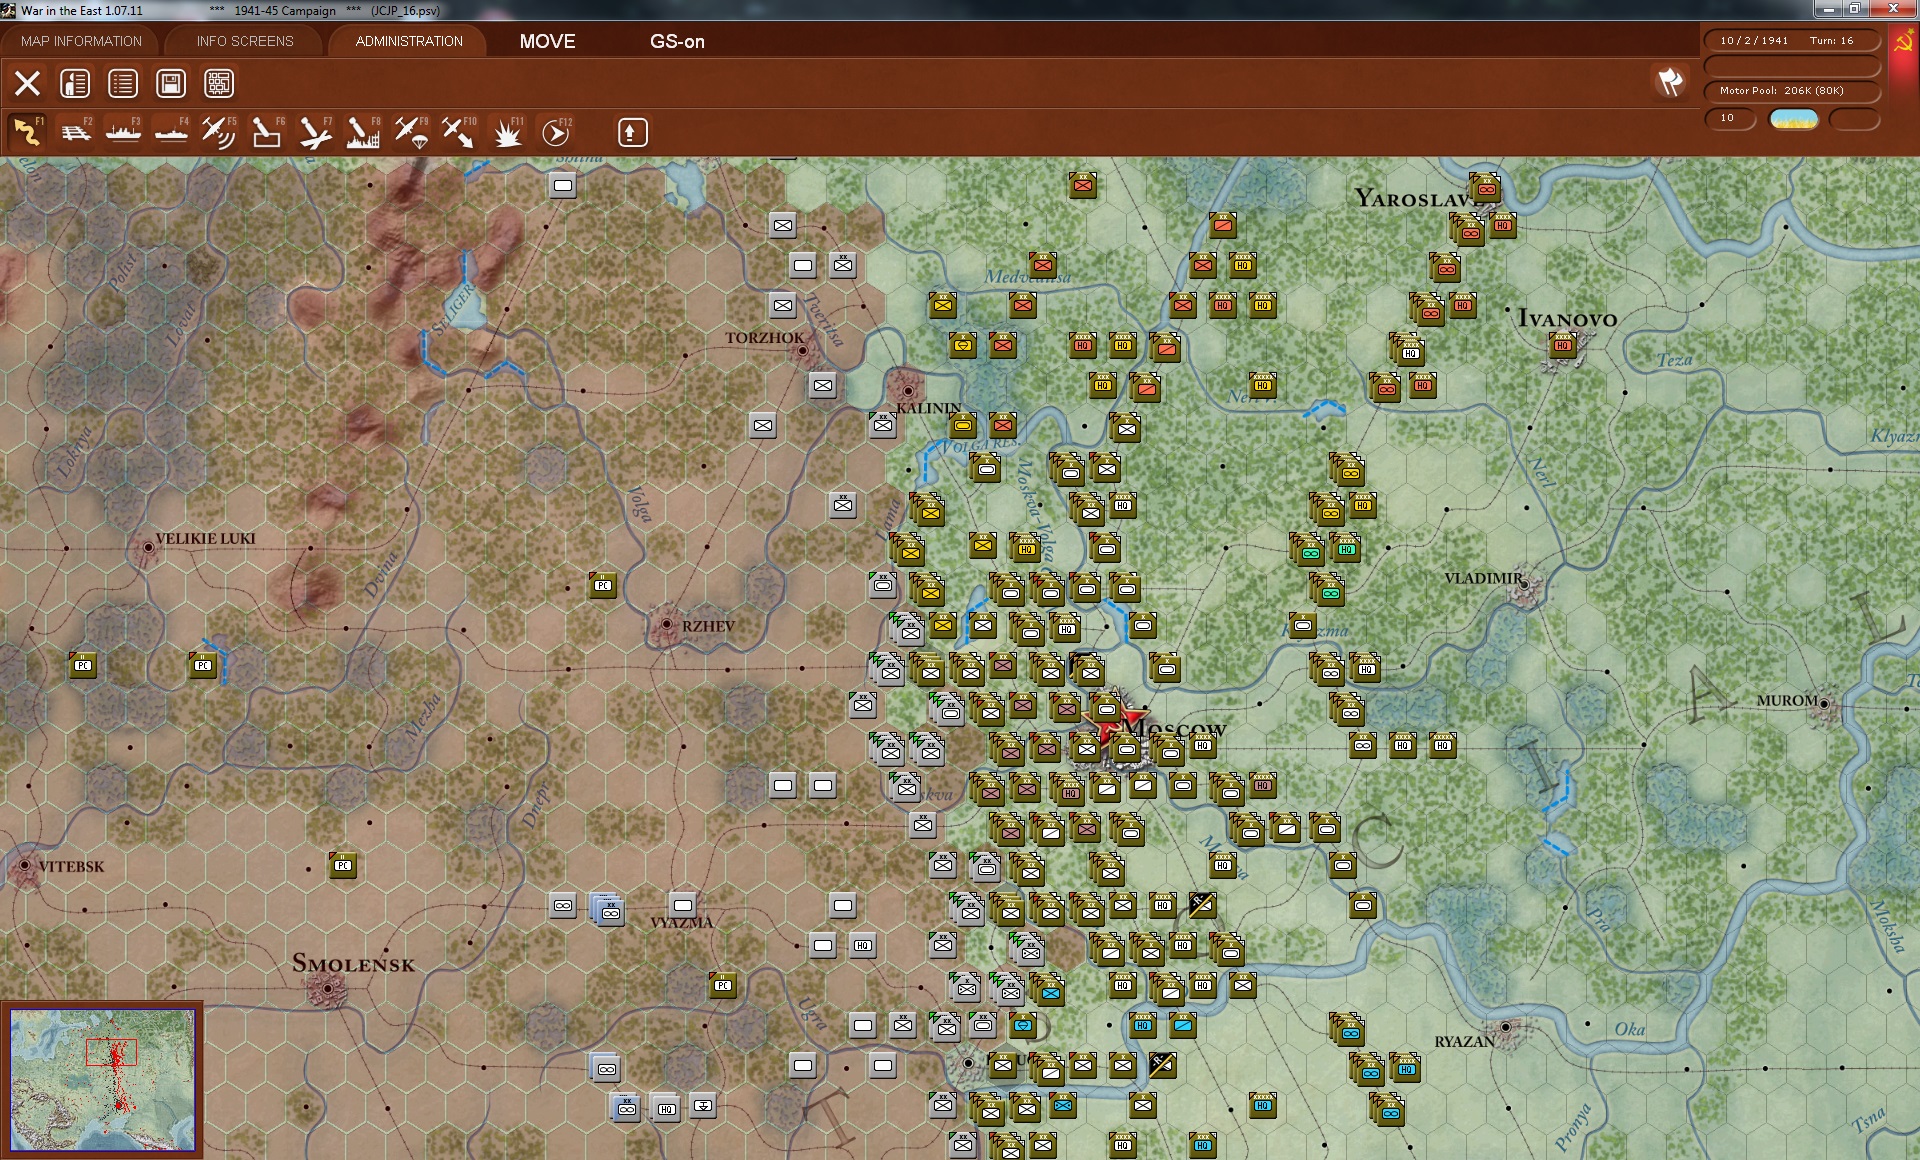Open the INFO SCREENS tab
Viewport: 1920px width, 1160px height.
coord(245,41)
